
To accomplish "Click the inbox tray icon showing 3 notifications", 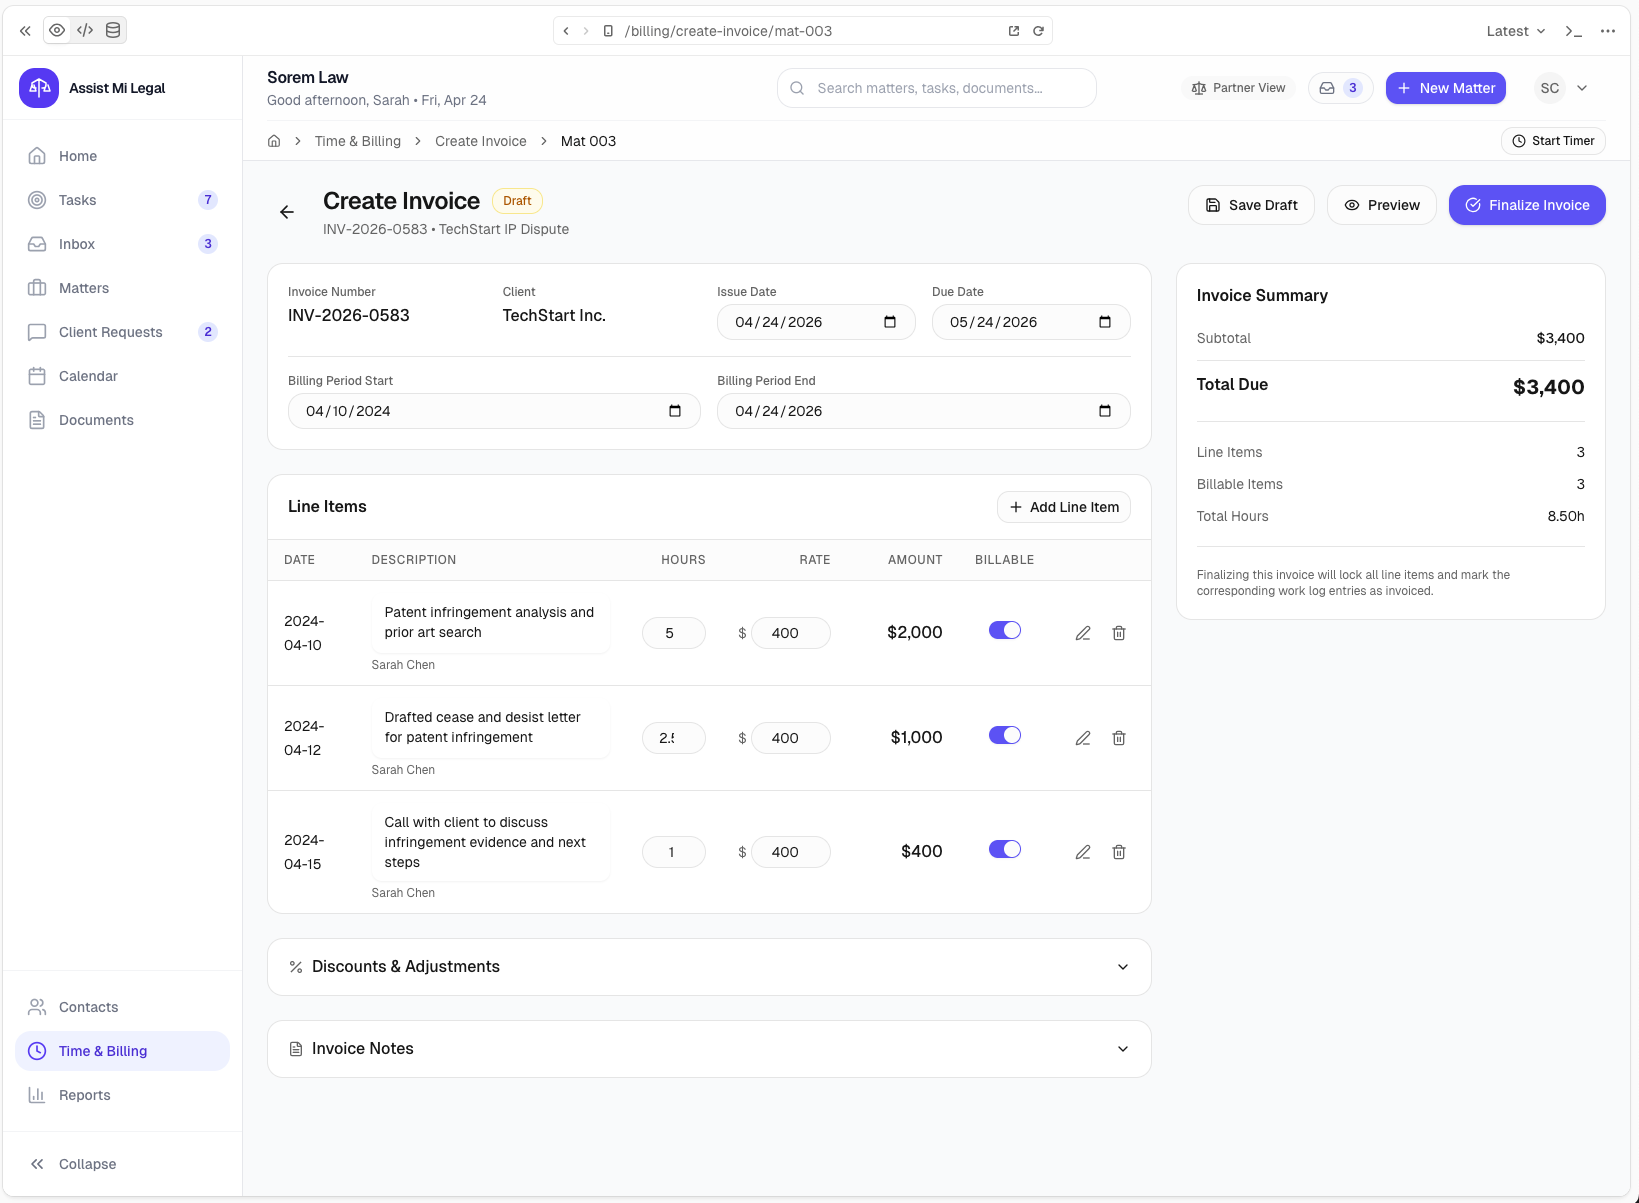I will 1340,88.
